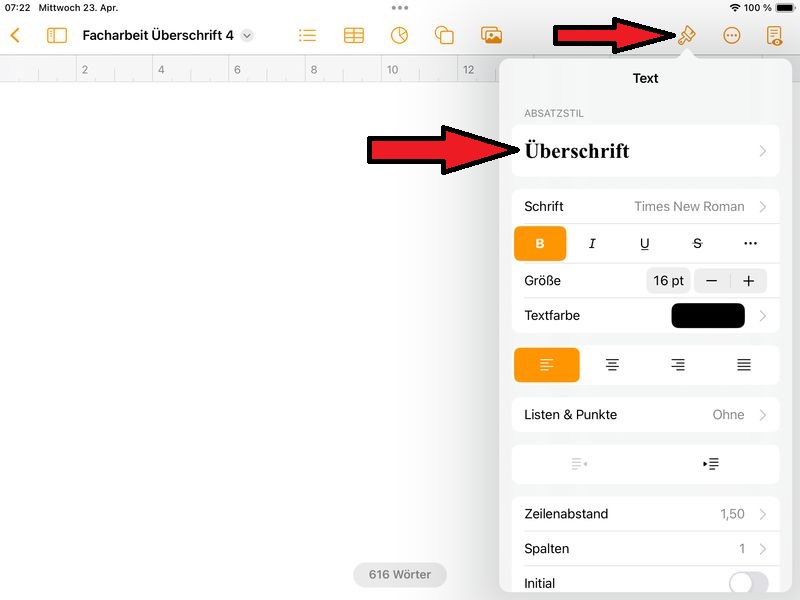The height and width of the screenshot is (600, 800).
Task: Toggle the Initial drop cap switch
Action: coord(748,583)
